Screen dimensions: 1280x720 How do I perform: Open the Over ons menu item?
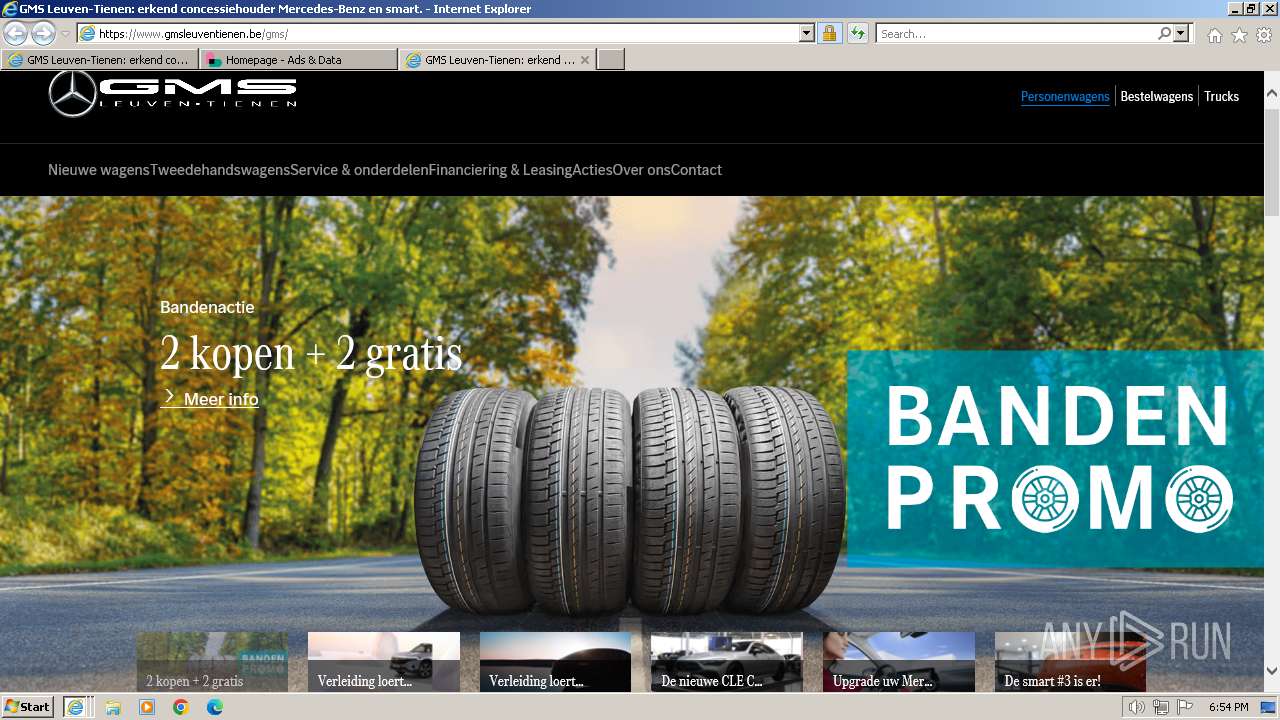coord(641,170)
